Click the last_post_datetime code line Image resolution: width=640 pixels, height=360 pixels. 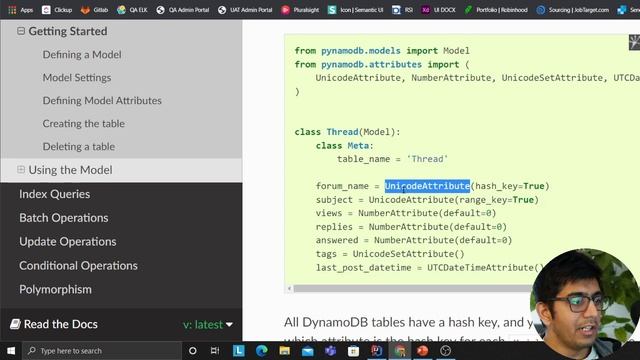[x=430, y=267]
